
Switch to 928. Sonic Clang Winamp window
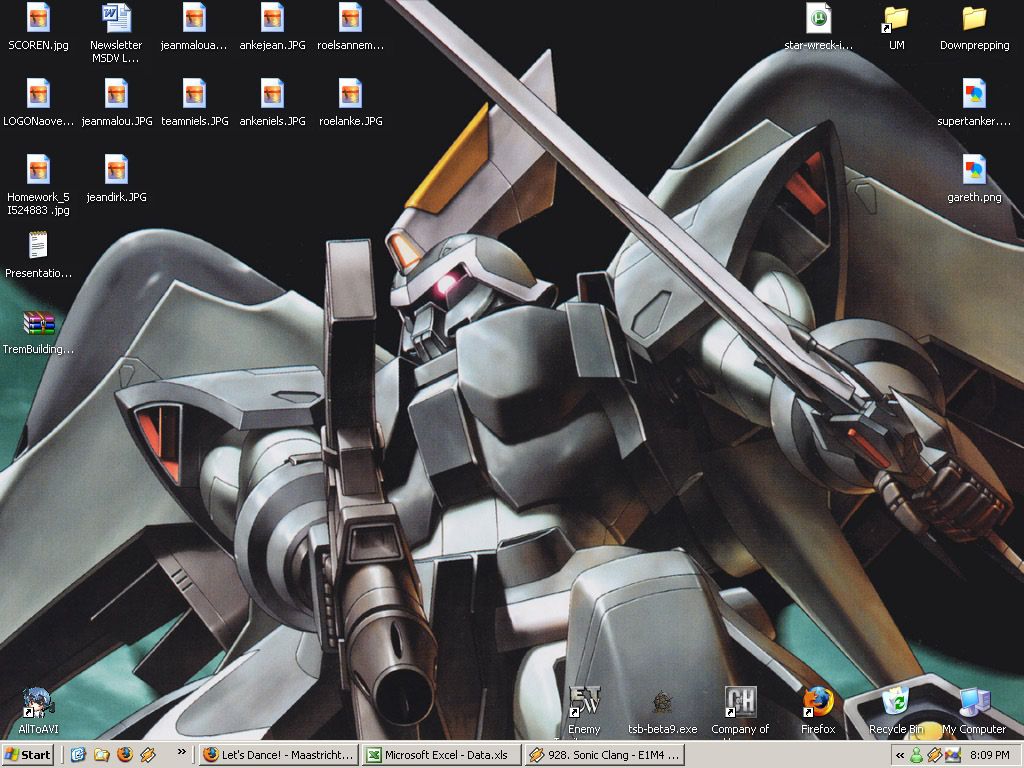[605, 755]
